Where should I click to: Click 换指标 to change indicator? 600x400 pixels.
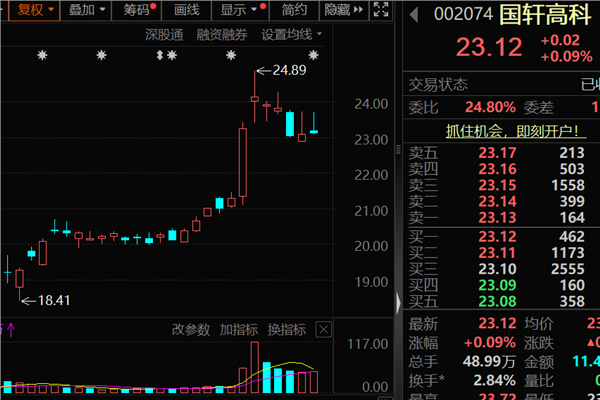coord(287,330)
